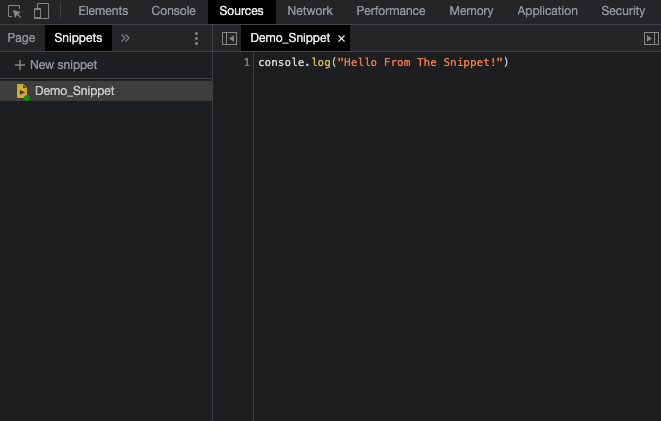661x421 pixels.
Task: Select the Snippets navigator tab
Action: pos(78,38)
